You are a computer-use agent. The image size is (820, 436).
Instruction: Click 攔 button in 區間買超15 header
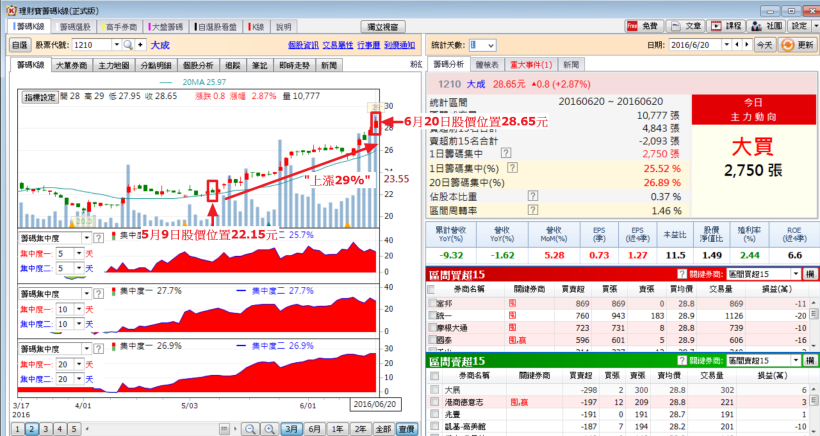point(810,274)
